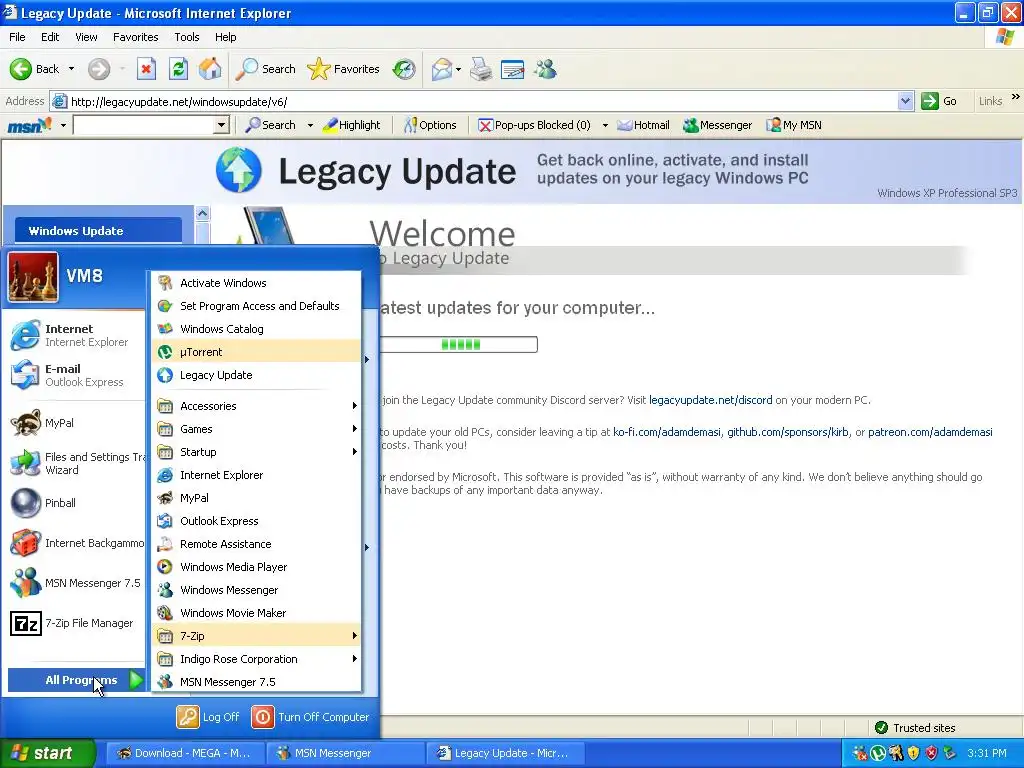Click the Edit page toolbar icon
Viewport: 1024px width, 768px height.
[x=513, y=69]
